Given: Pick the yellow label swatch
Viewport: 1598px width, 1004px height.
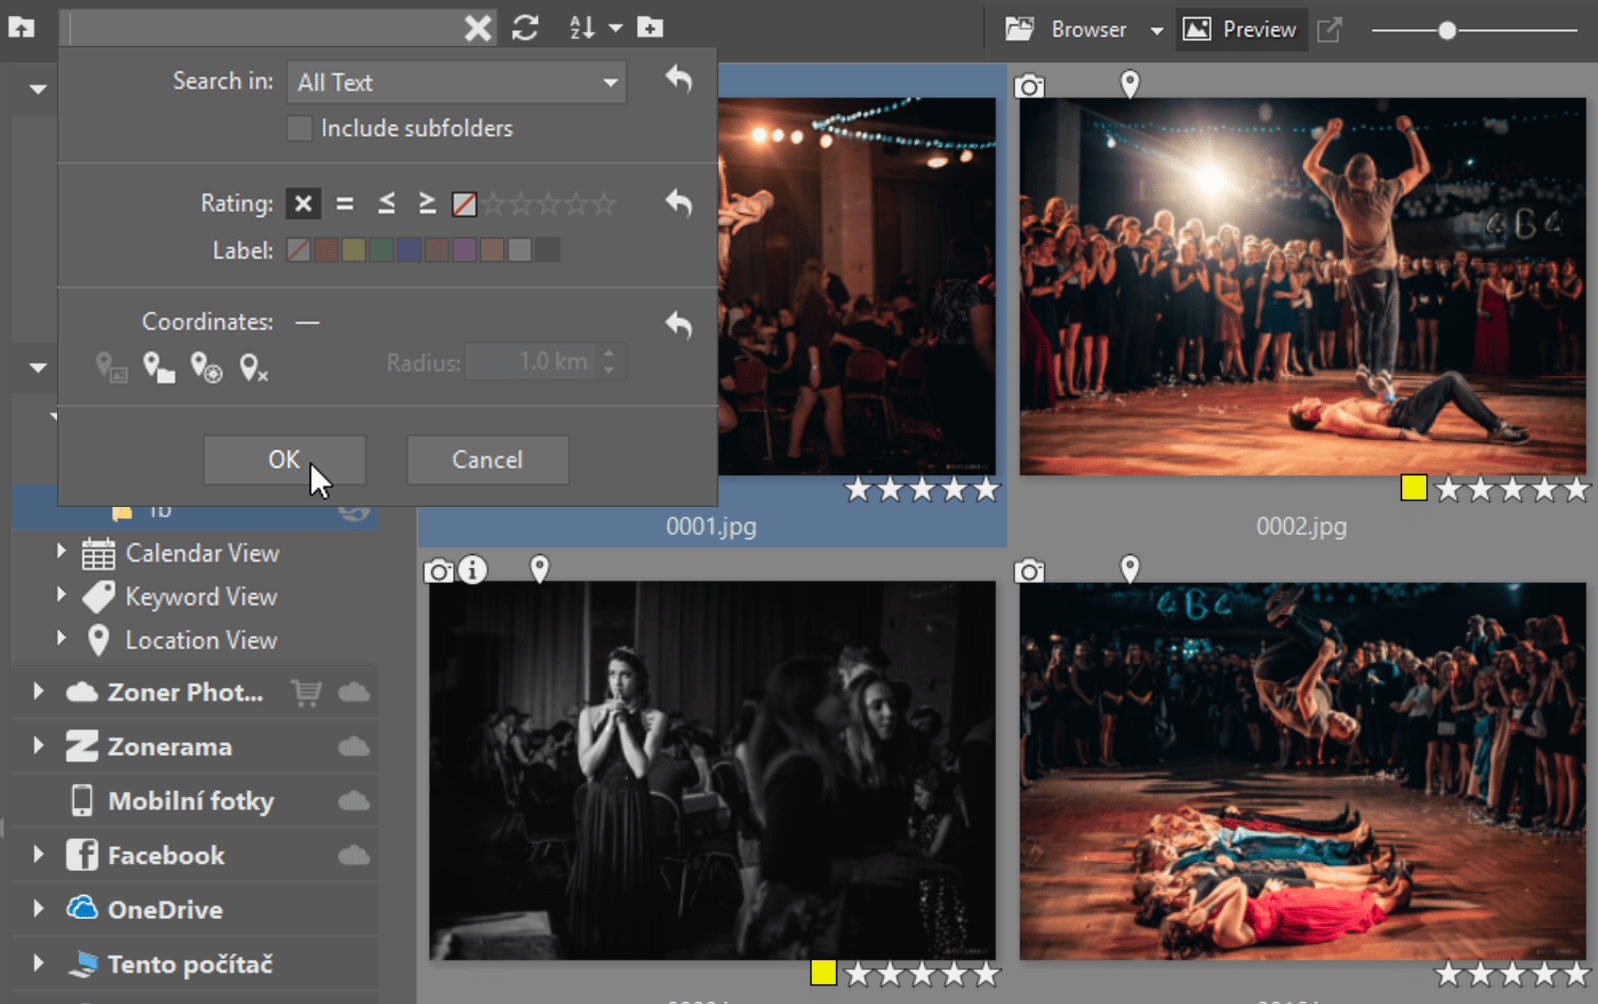Looking at the screenshot, I should pyautogui.click(x=354, y=250).
